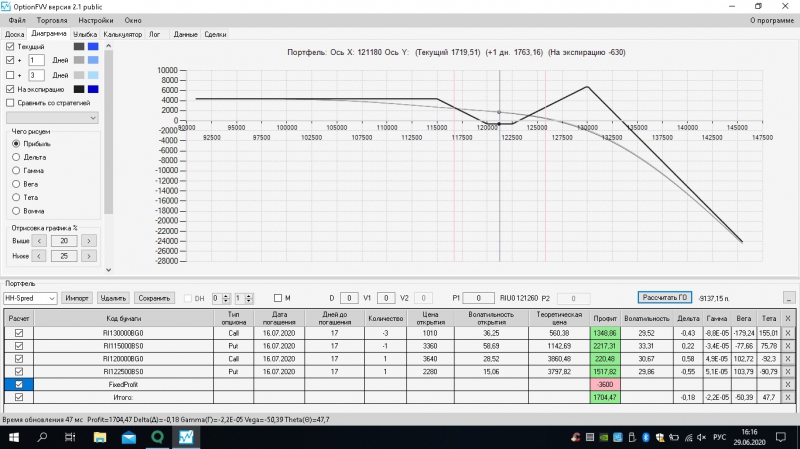Toggle the +1 Дней curve checkbox

point(10,60)
